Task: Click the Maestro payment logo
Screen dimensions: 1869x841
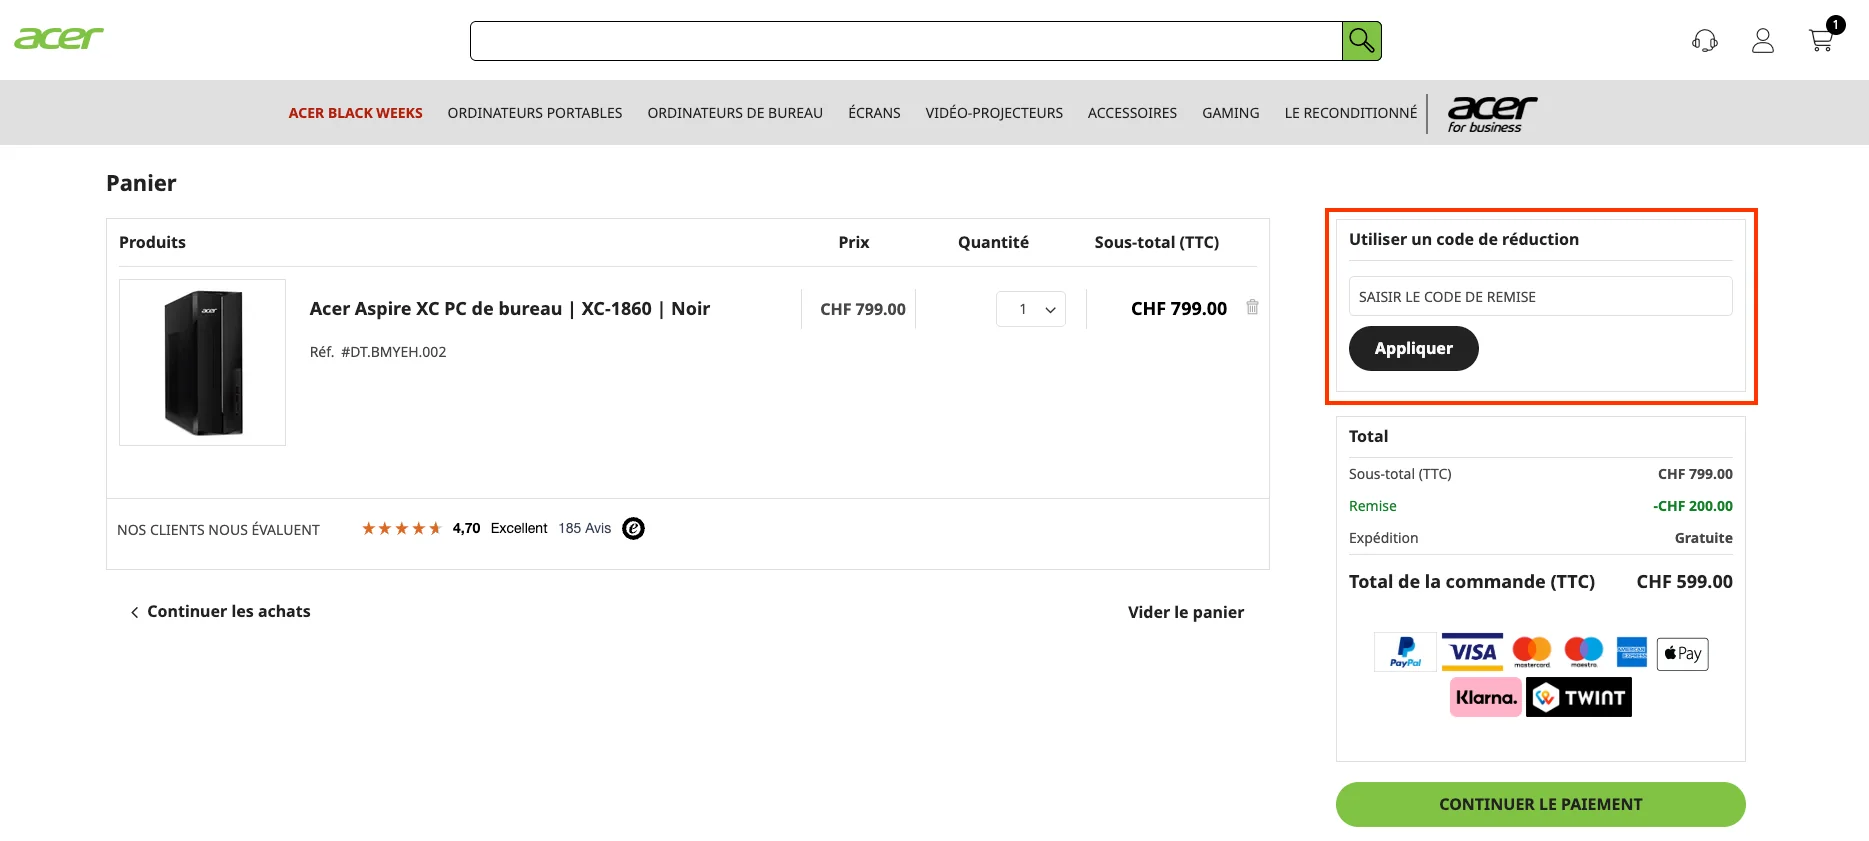Action: point(1583,652)
